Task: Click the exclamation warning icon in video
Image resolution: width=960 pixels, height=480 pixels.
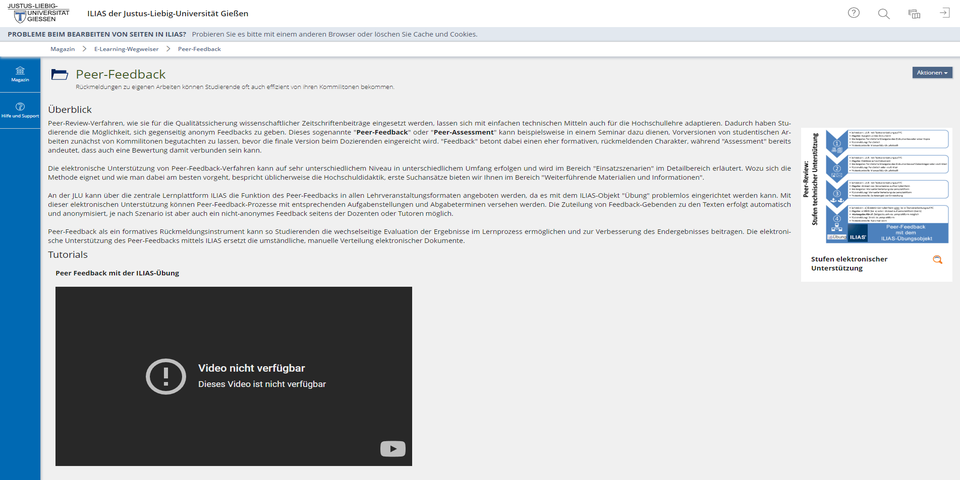Action: pos(165,376)
